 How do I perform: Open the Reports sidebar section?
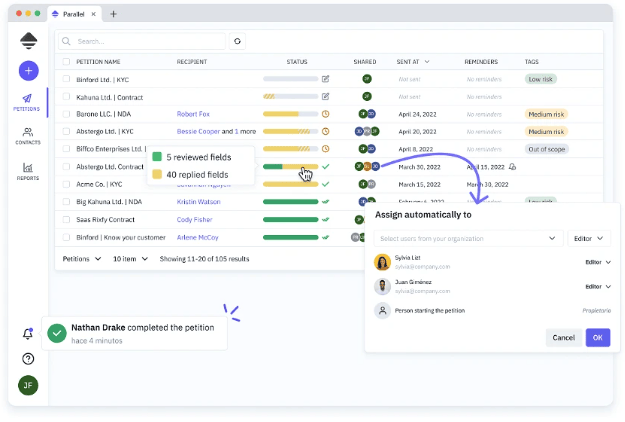click(x=28, y=170)
